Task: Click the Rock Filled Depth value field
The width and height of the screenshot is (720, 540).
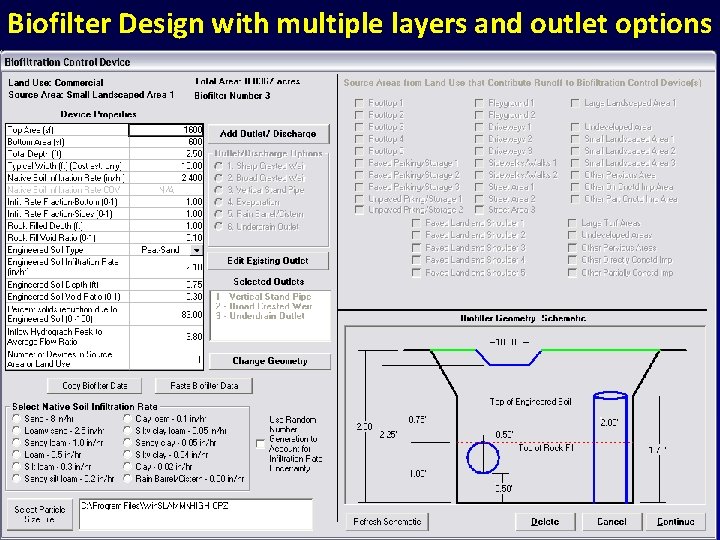Action: 166,225
